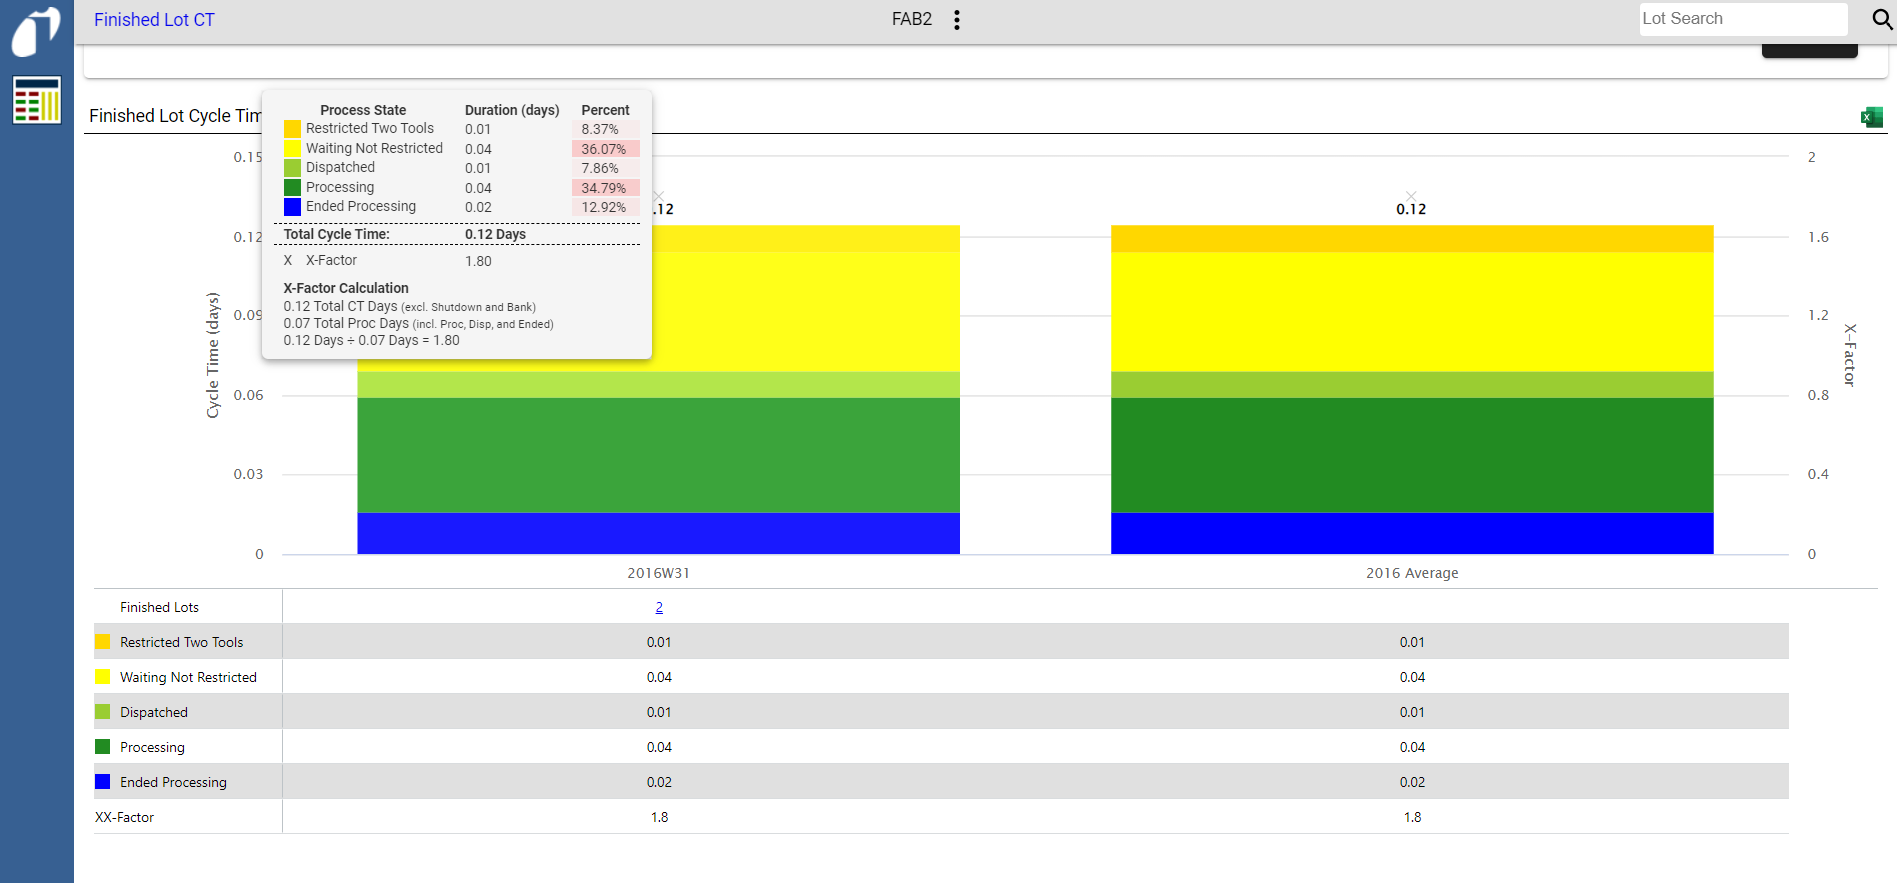Click the Ended Processing blue legend swatch
Image resolution: width=1897 pixels, height=883 pixels.
(x=102, y=782)
